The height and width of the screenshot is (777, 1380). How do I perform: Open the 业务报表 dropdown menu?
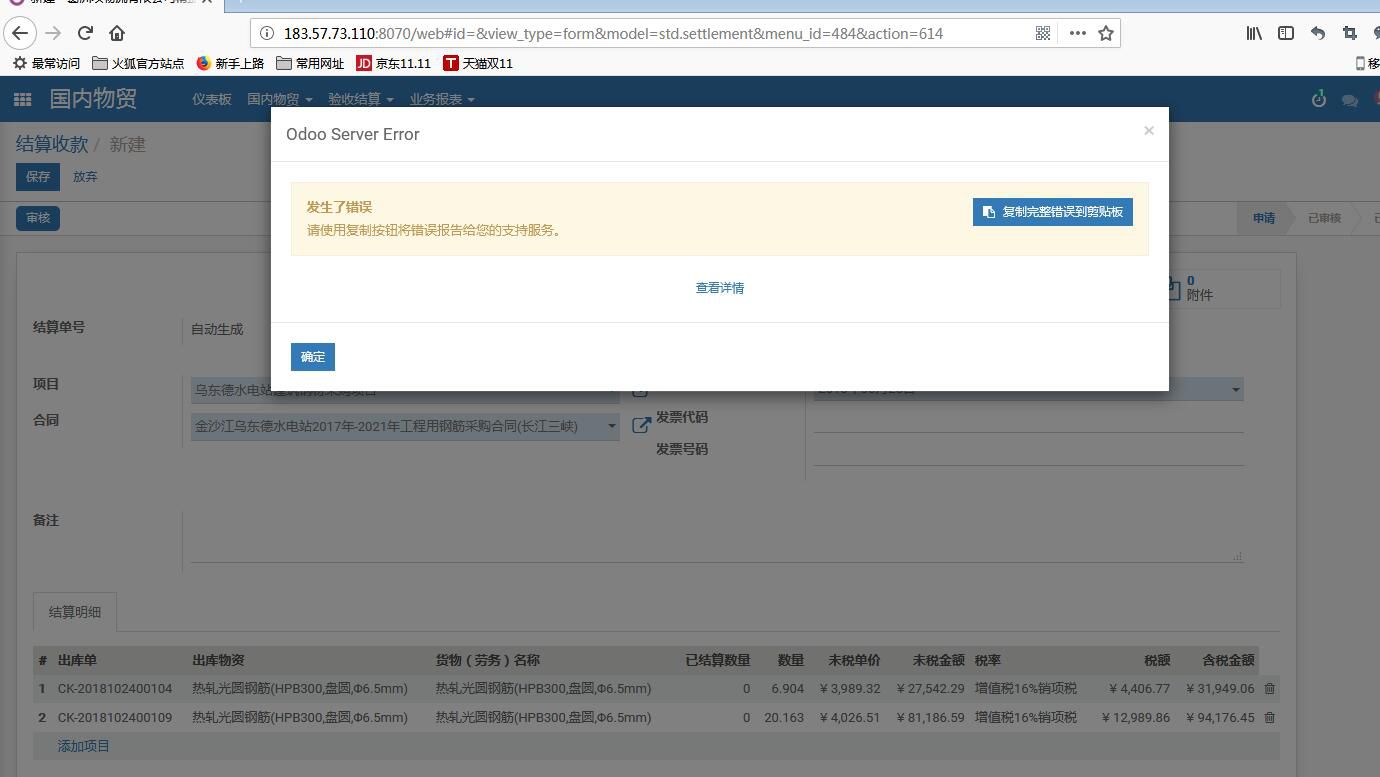[441, 99]
